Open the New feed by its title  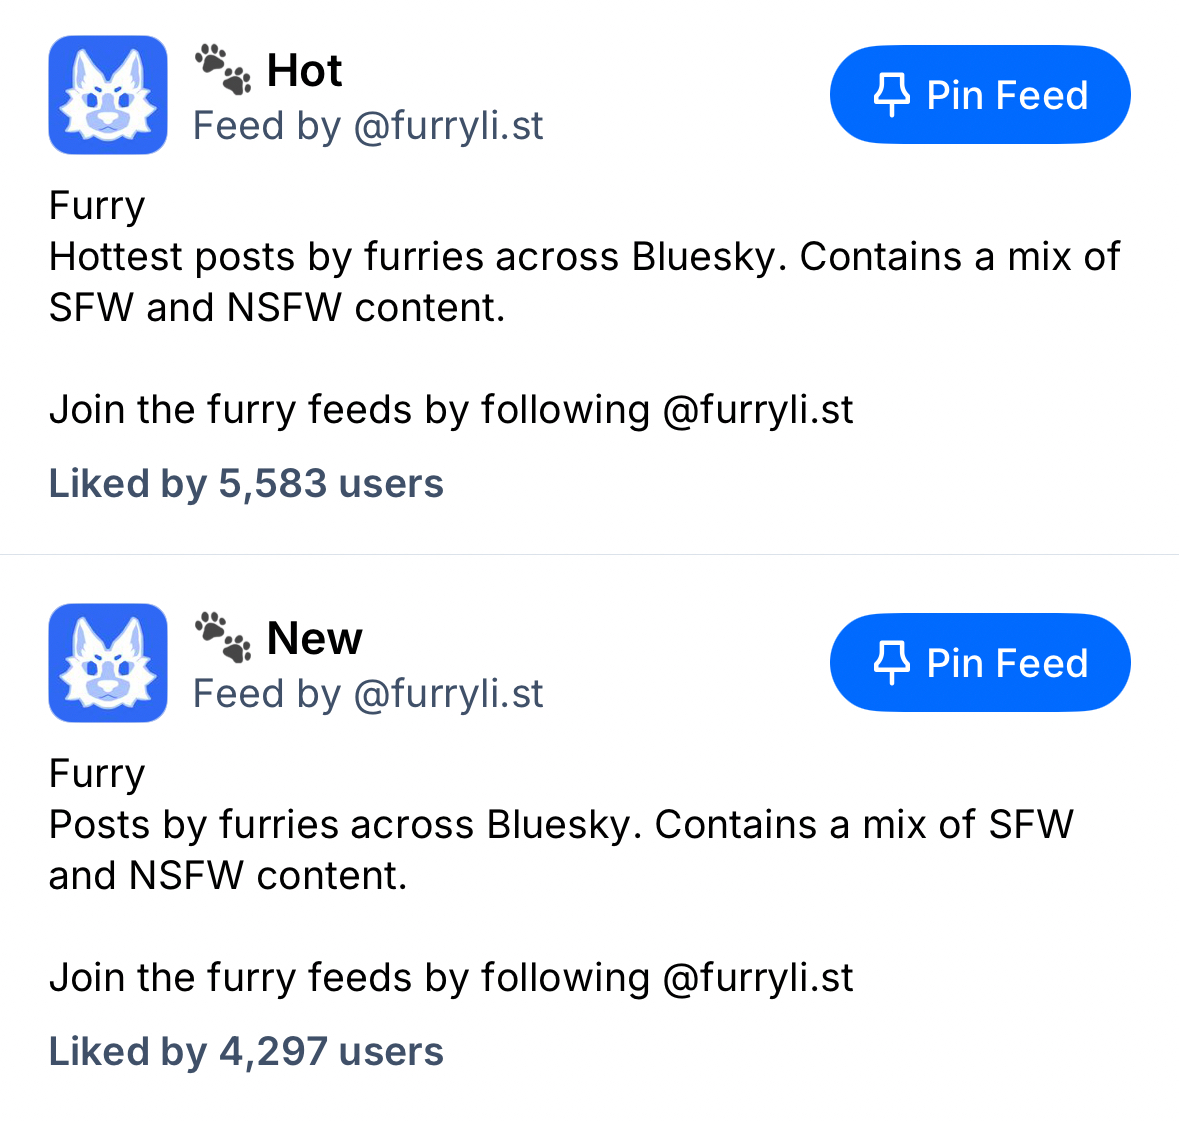point(314,639)
